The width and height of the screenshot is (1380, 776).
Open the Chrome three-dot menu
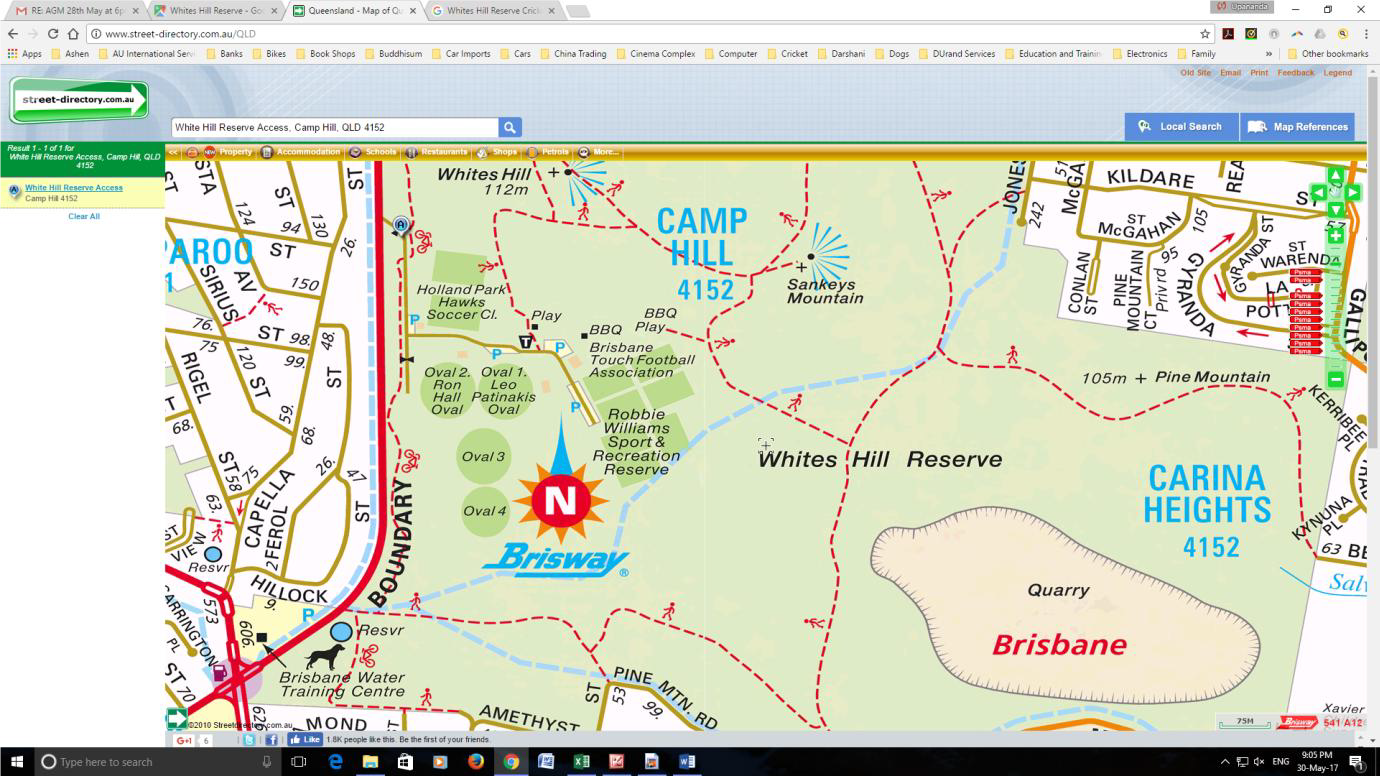click(x=1366, y=33)
